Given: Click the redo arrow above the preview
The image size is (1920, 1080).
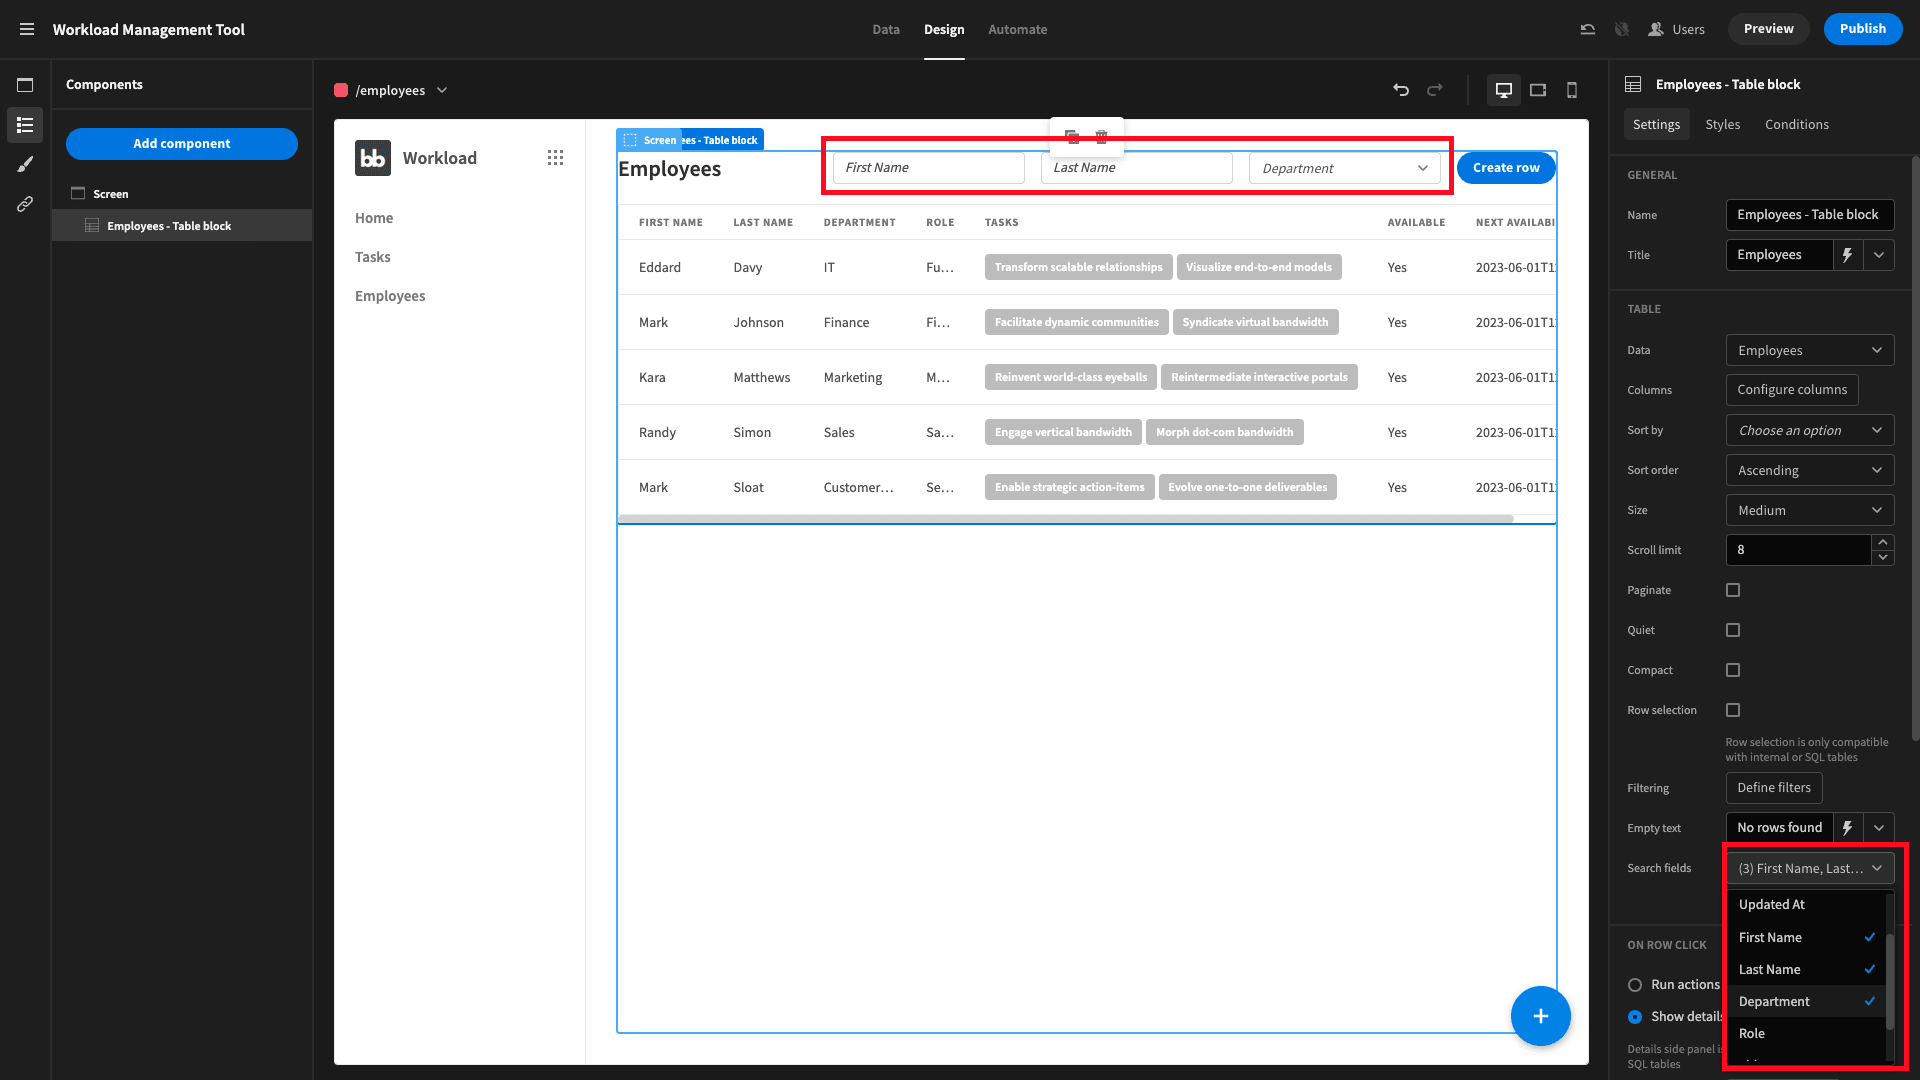Looking at the screenshot, I should click(x=1435, y=90).
